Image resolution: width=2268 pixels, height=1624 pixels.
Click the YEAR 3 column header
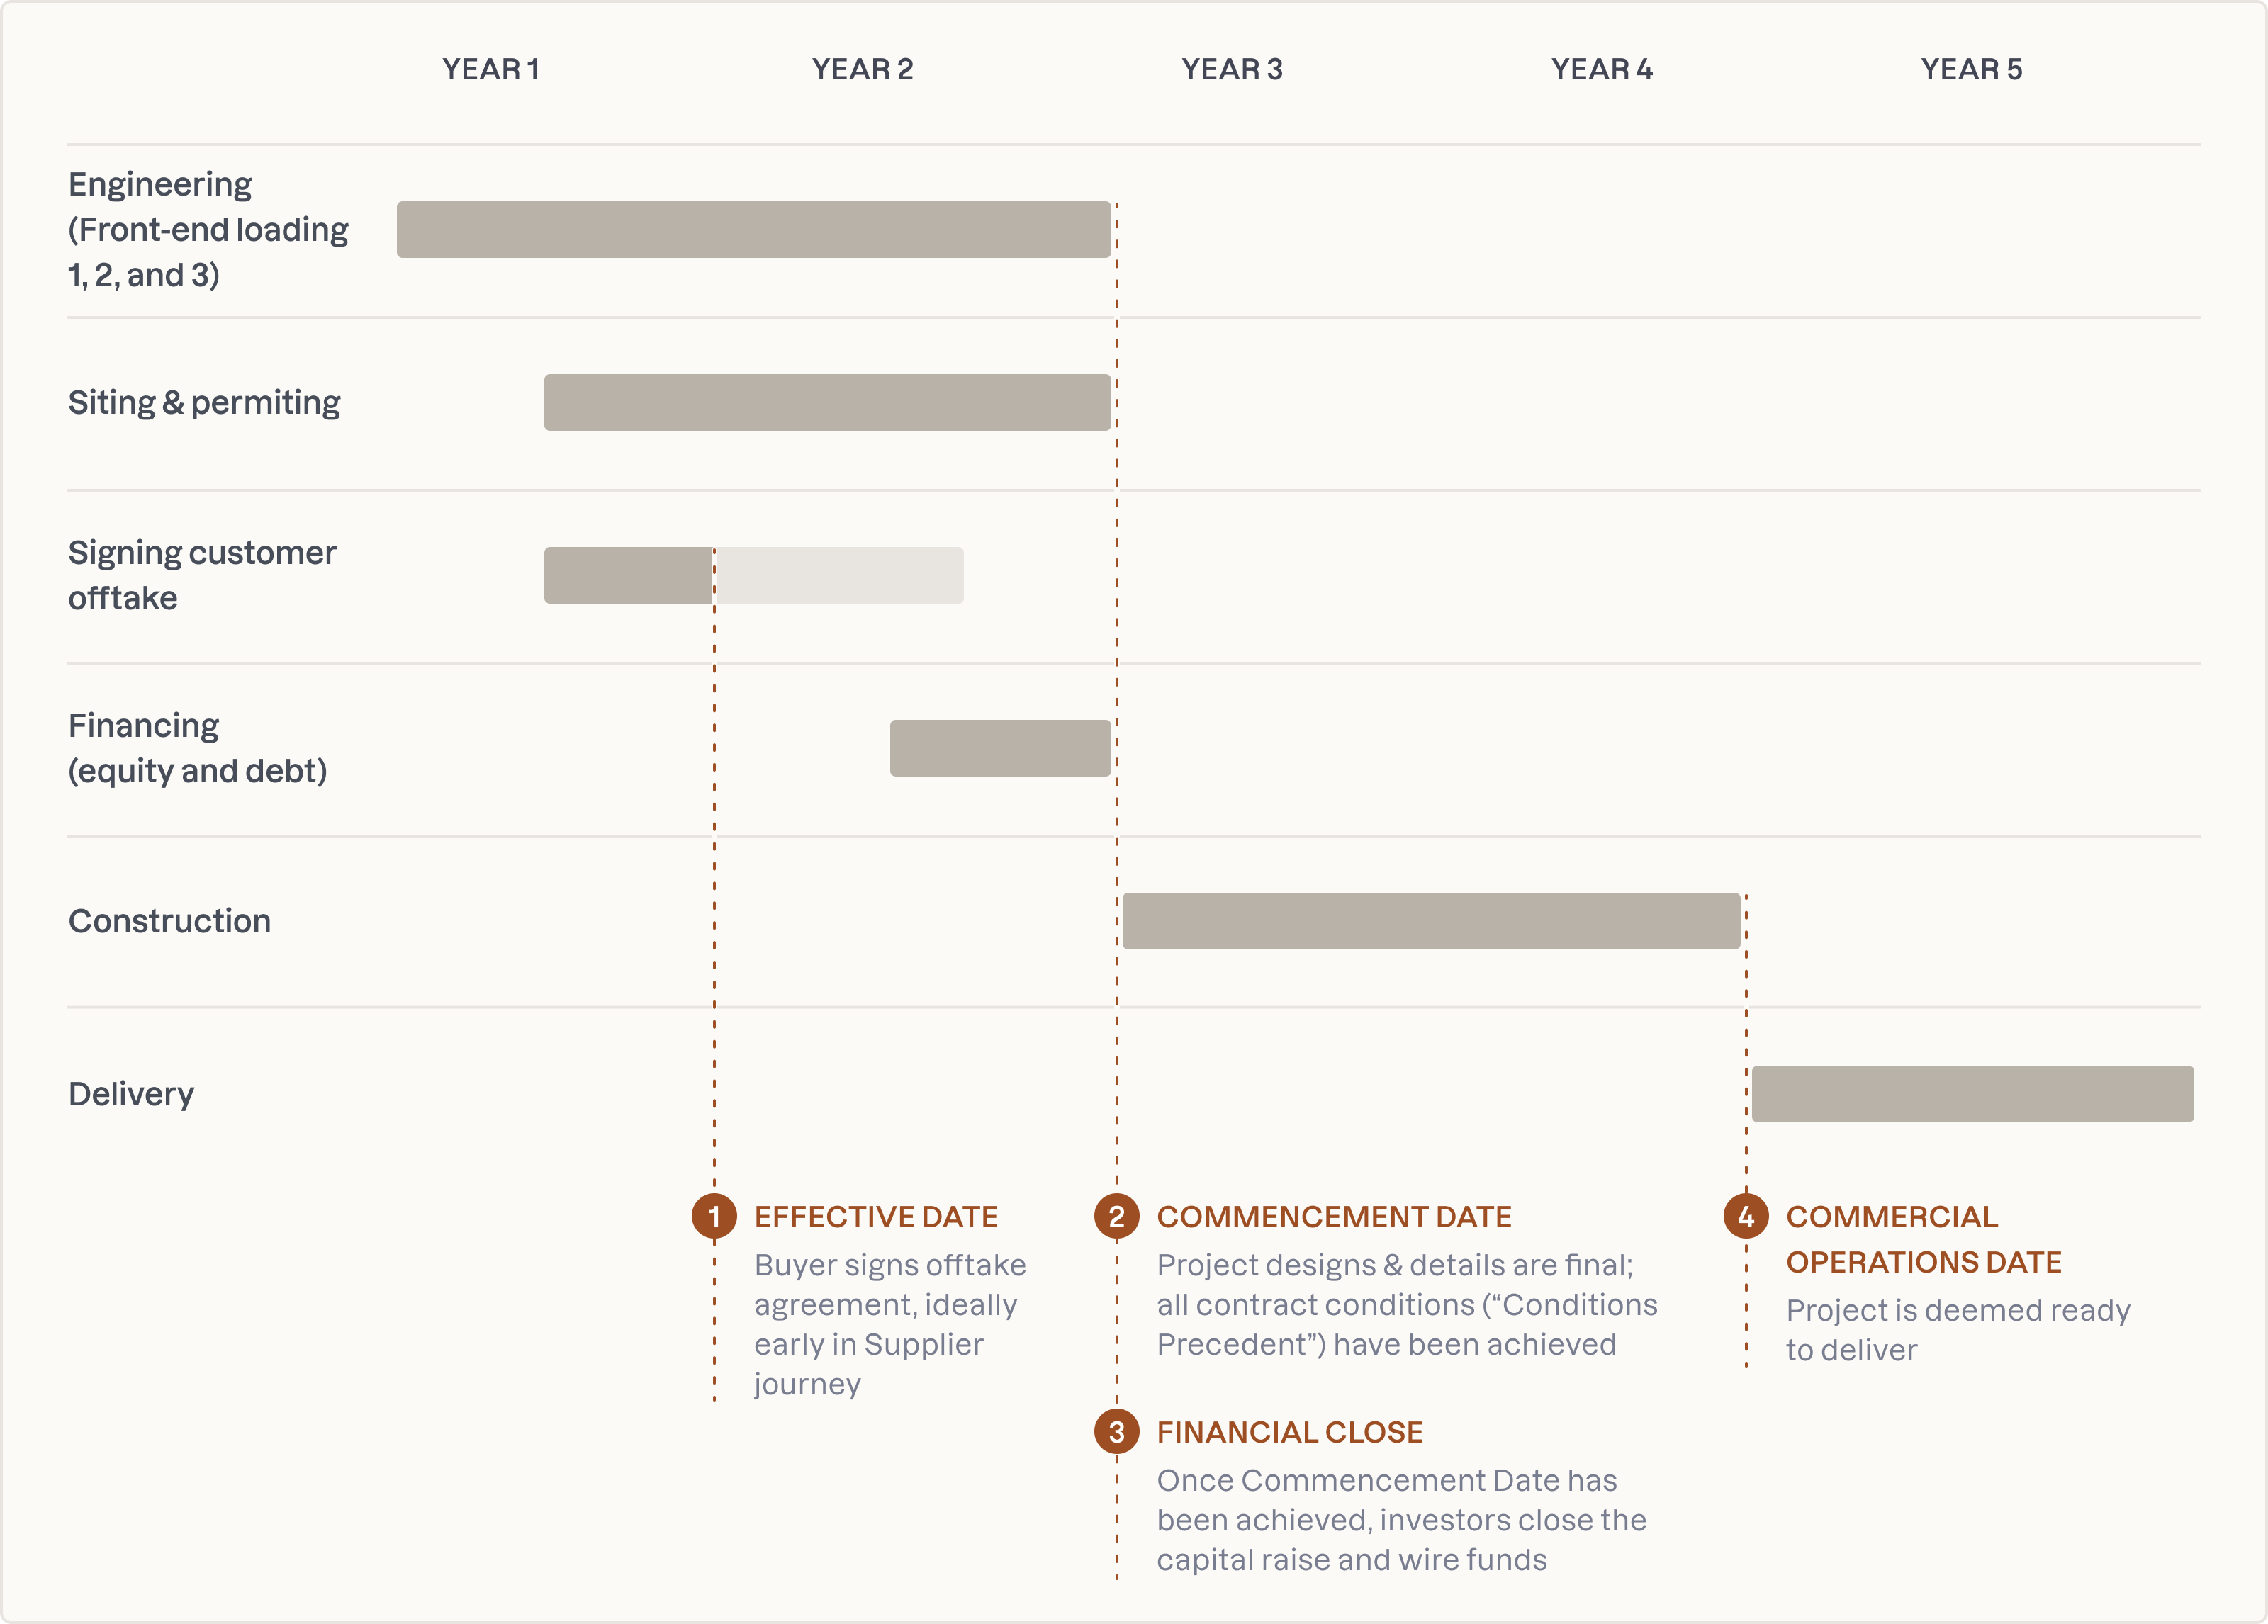[x=1232, y=69]
